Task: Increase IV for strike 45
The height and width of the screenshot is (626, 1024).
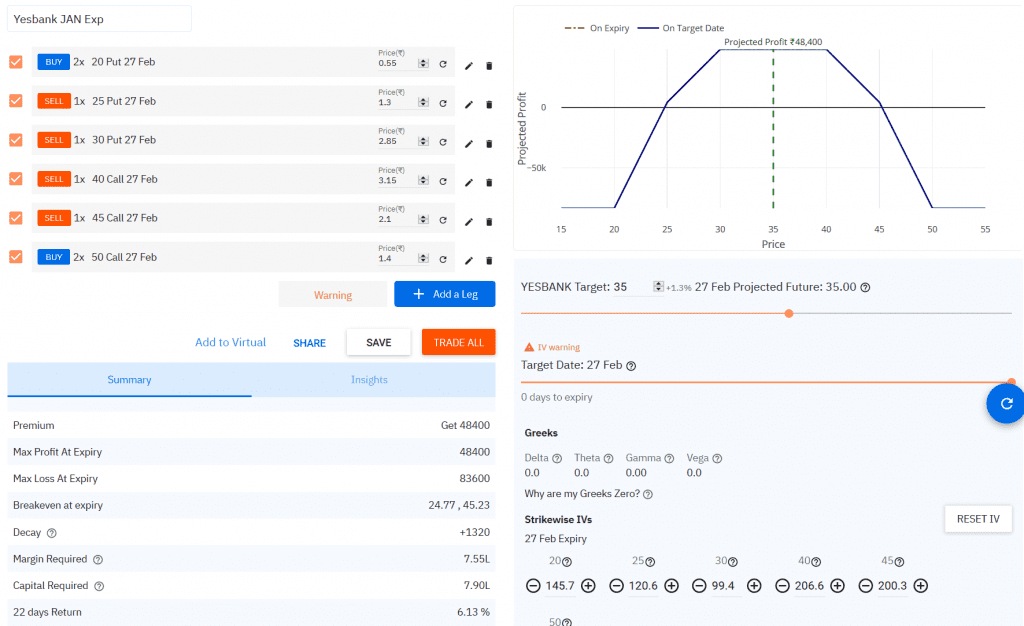Action: tap(921, 586)
